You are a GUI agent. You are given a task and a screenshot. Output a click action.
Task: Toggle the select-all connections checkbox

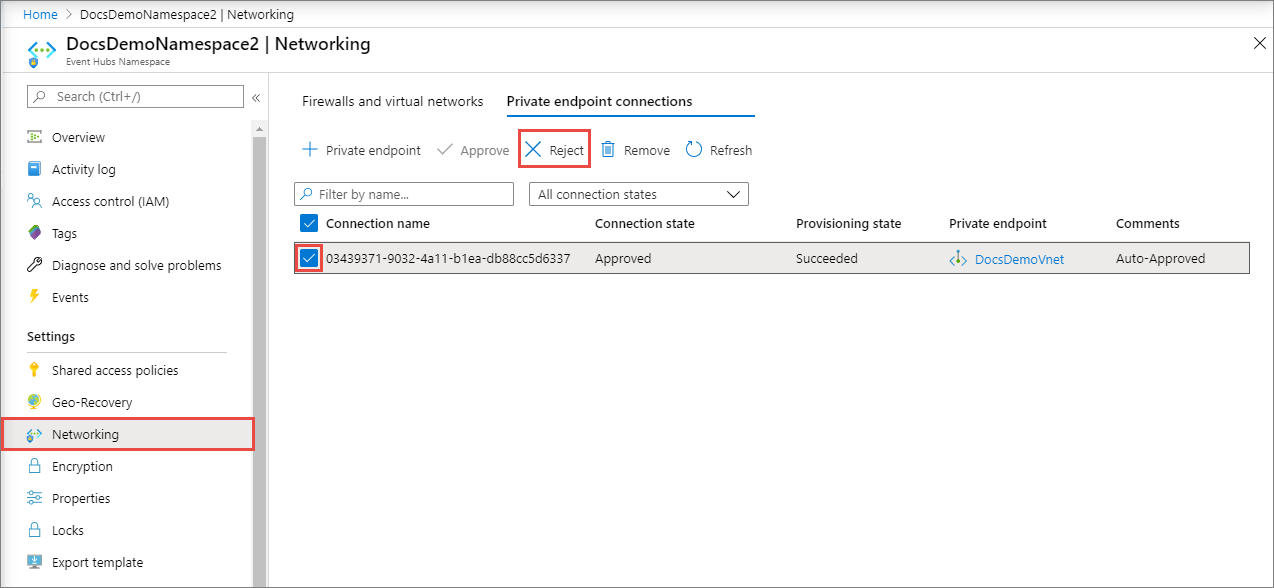(x=309, y=223)
